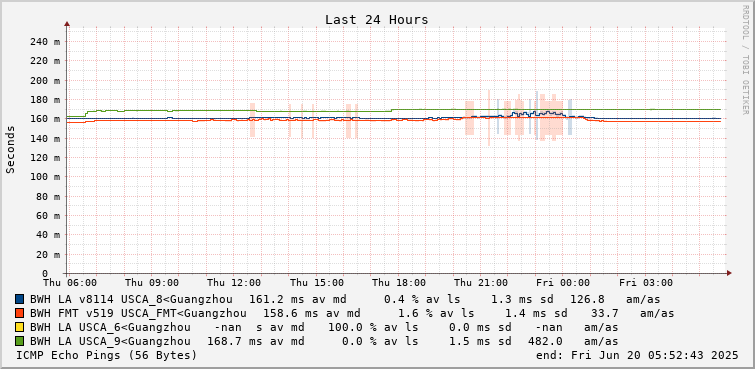Click the 'Thu 09:00' time axis label
The image size is (755, 369).
click(x=152, y=283)
